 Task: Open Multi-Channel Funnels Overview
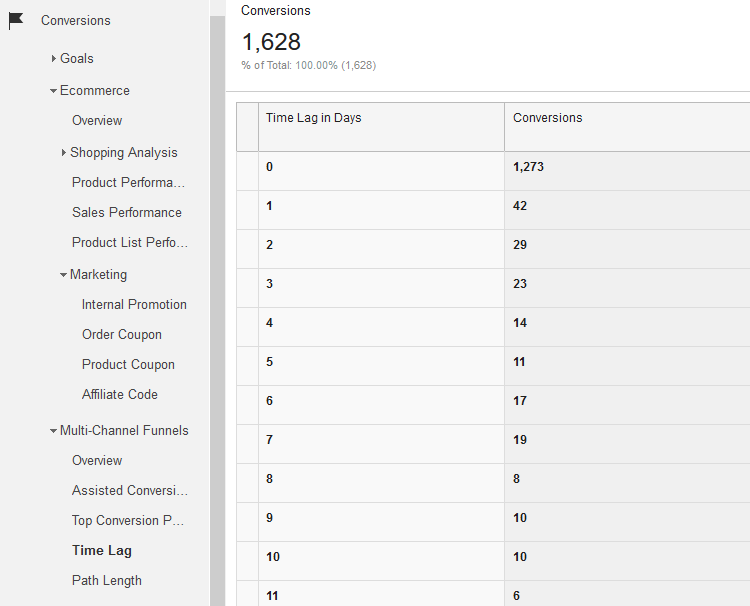pos(97,461)
